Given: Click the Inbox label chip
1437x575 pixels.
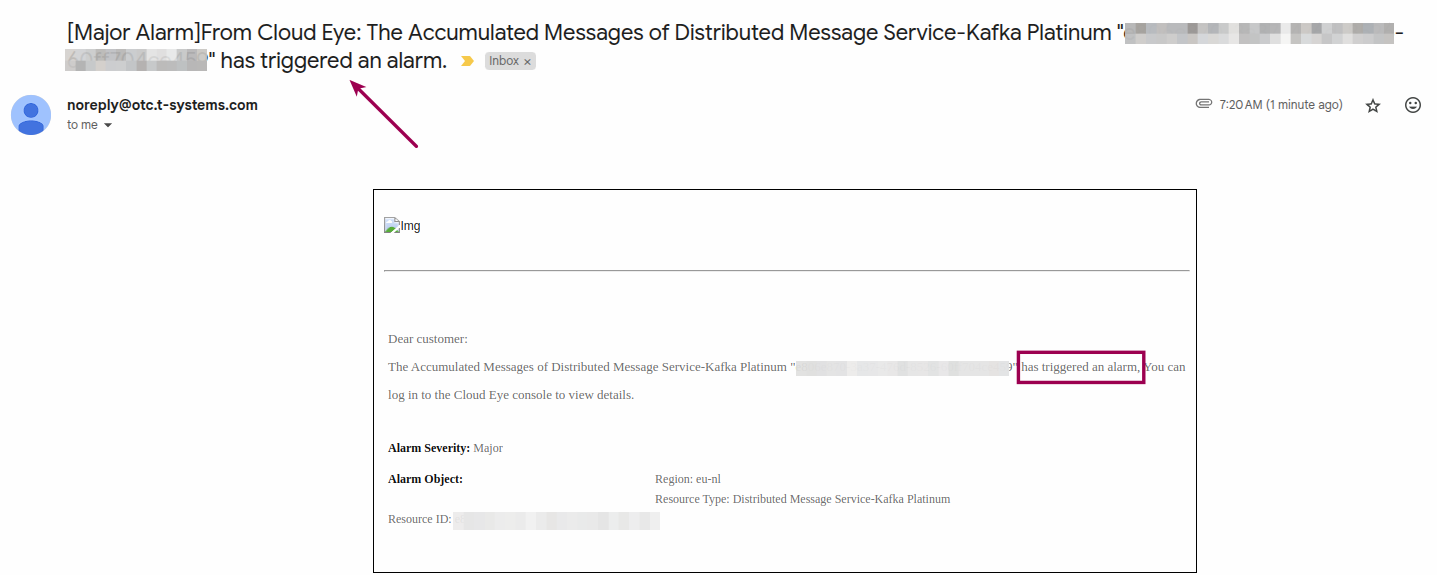Looking at the screenshot, I should pos(504,61).
